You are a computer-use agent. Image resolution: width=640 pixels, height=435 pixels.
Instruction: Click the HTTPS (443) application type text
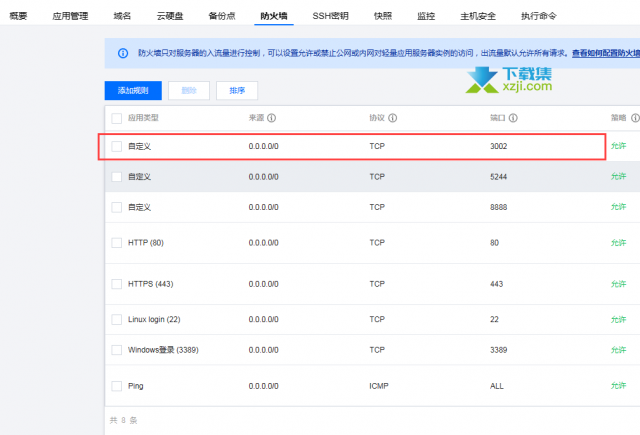tap(151, 284)
